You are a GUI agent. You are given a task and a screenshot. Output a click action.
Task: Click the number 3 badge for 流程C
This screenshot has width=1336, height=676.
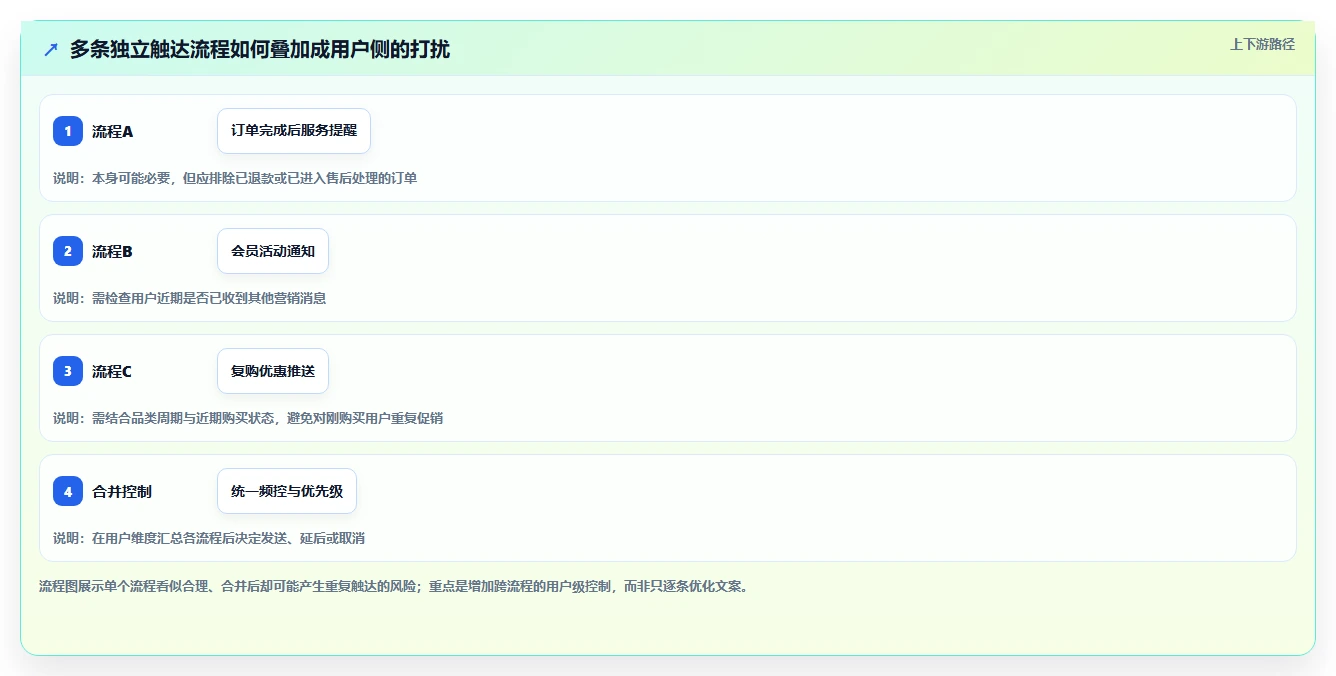pyautogui.click(x=68, y=371)
